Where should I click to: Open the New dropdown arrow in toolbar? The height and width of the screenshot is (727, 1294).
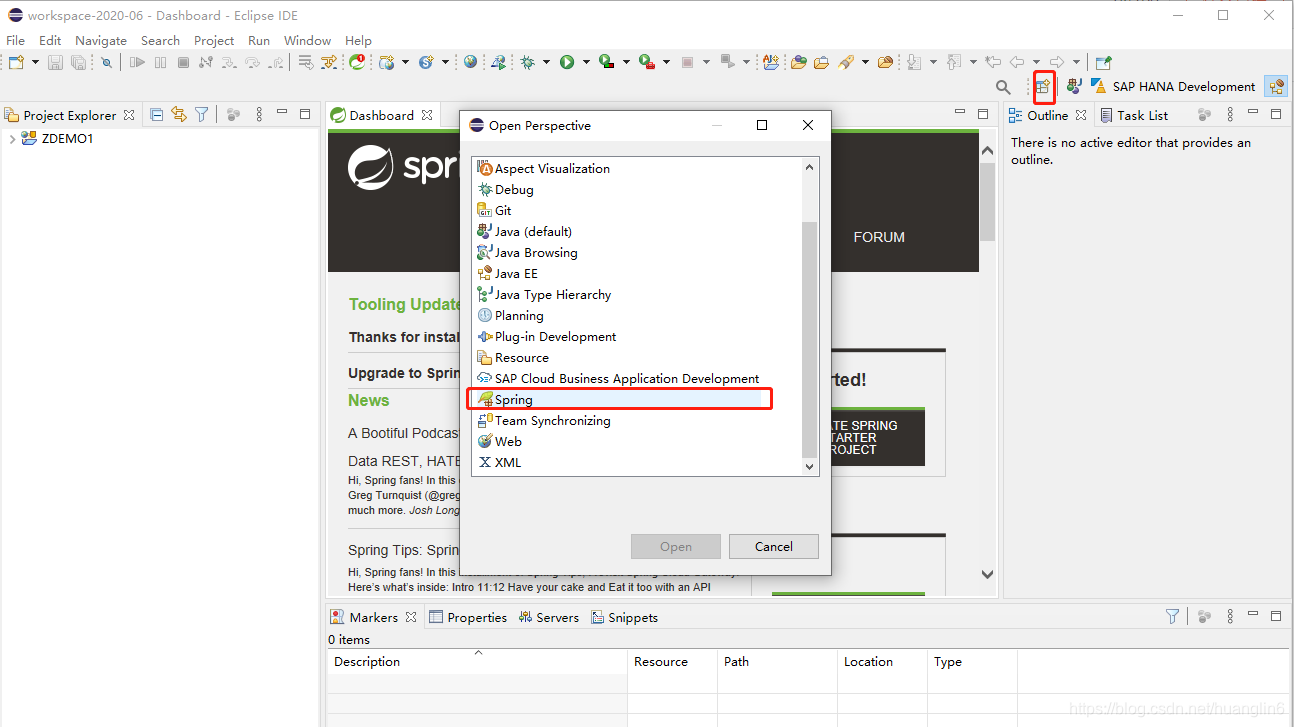(x=35, y=62)
